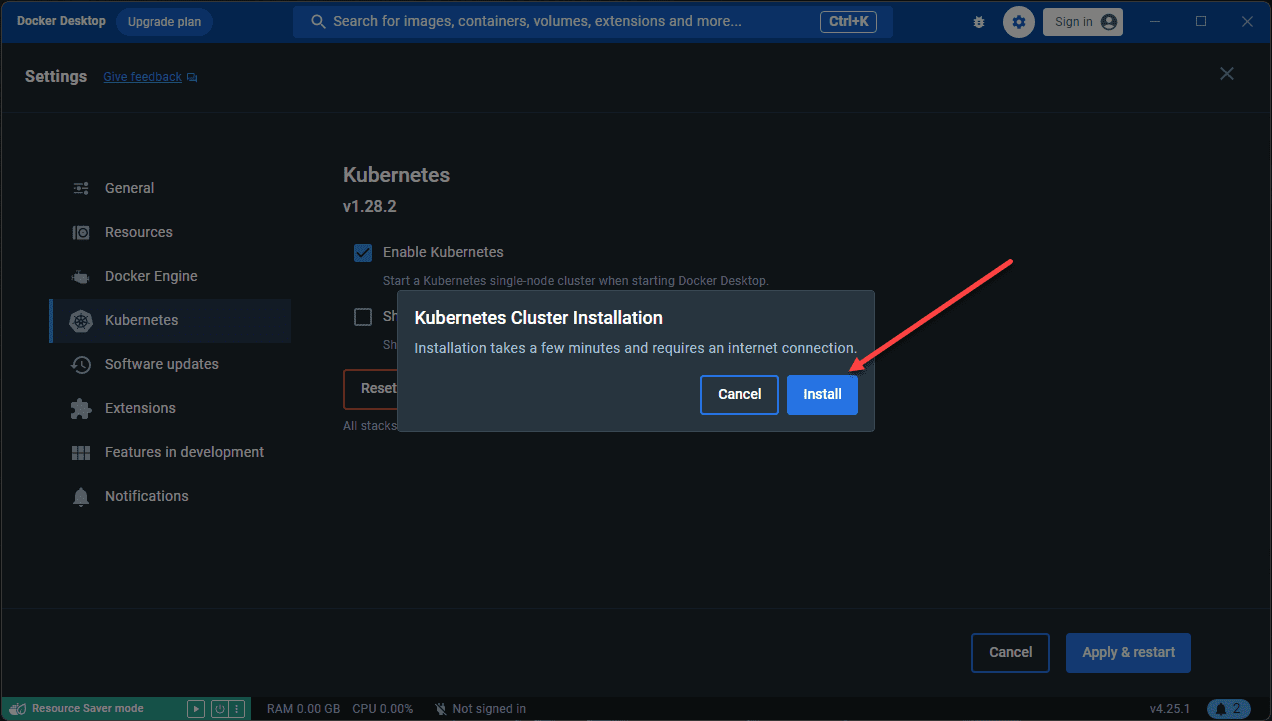Click Apply & restart button

click(1128, 652)
